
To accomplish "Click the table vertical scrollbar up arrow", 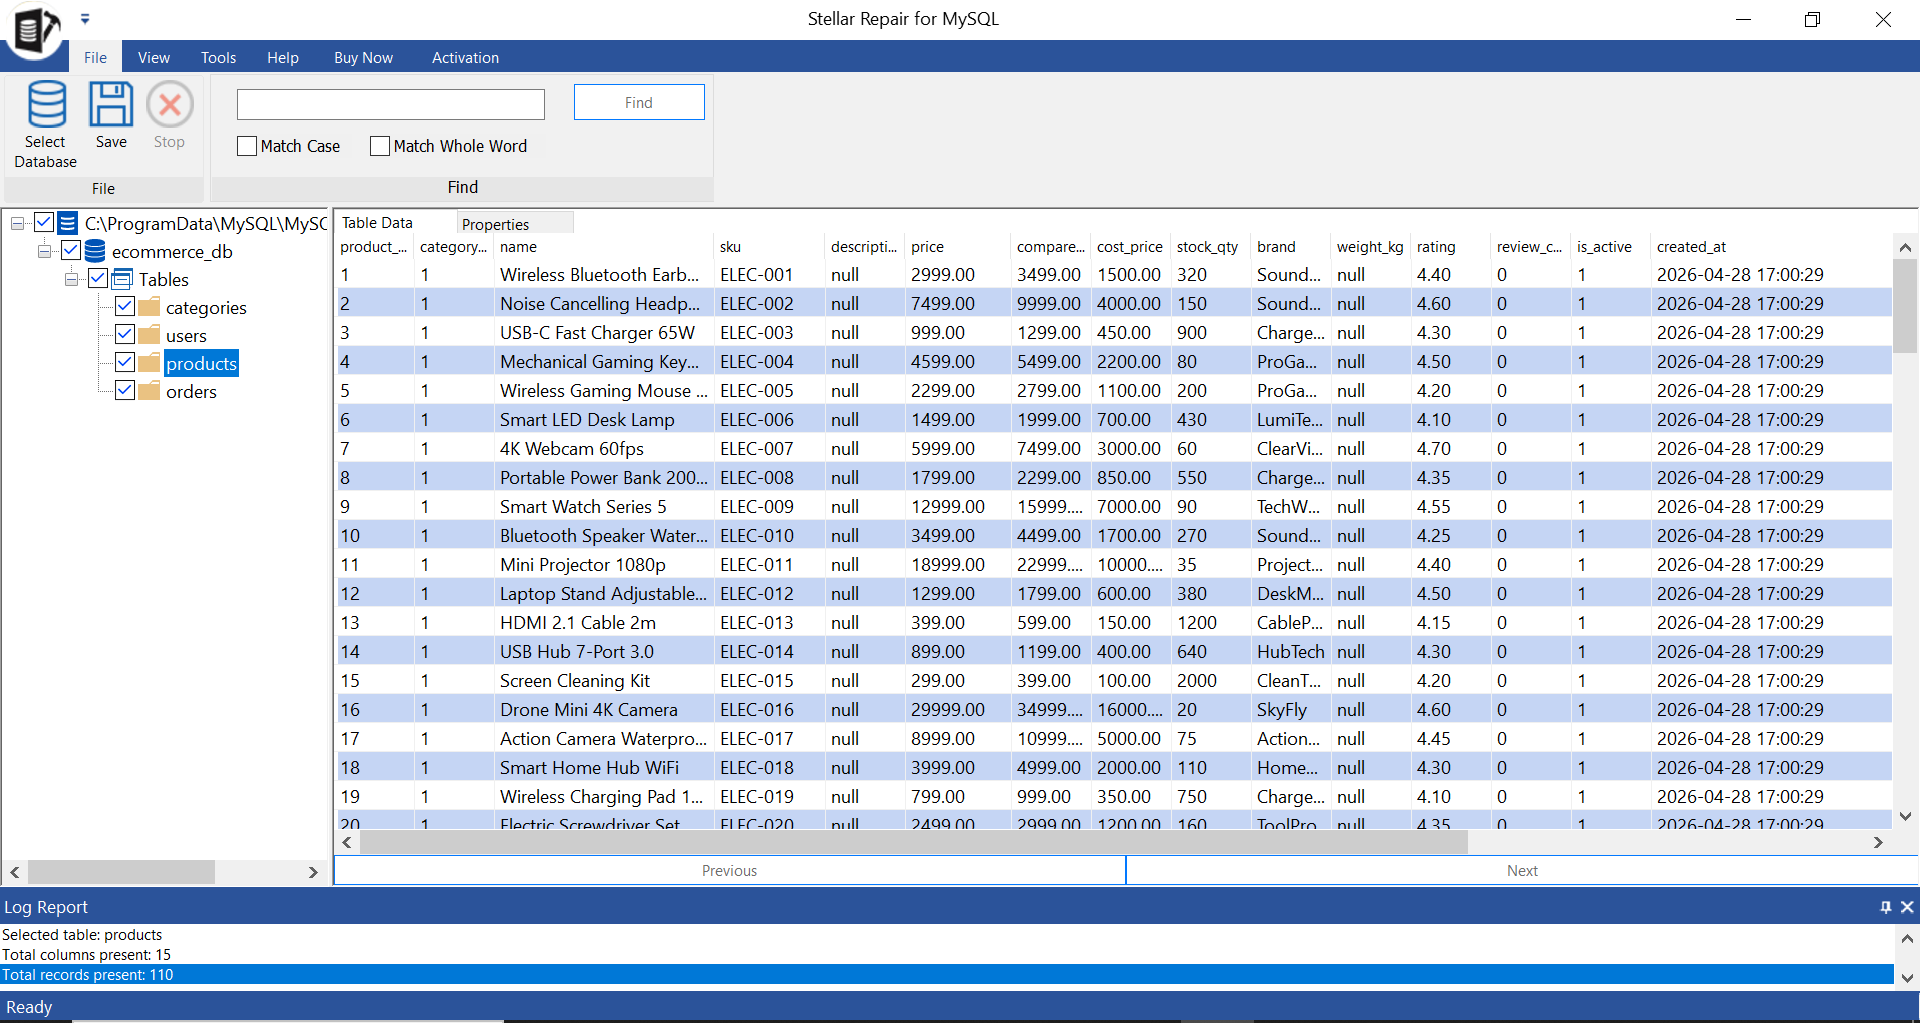I will pyautogui.click(x=1905, y=247).
